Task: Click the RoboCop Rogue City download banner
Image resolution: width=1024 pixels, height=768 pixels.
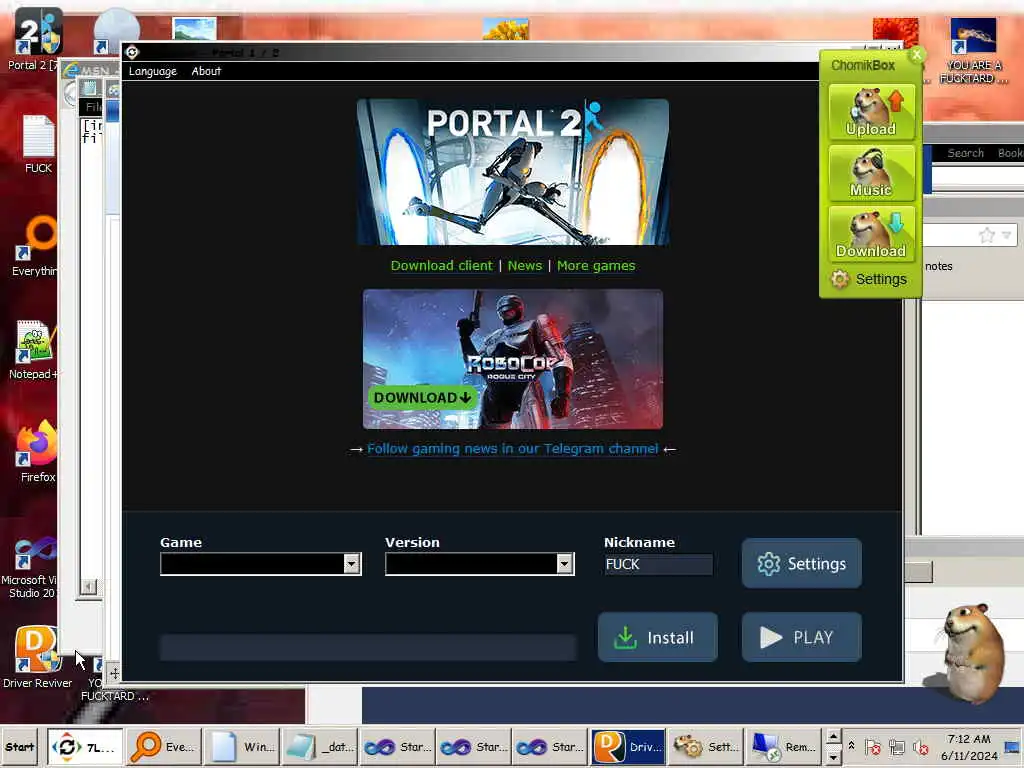Action: pyautogui.click(x=513, y=359)
